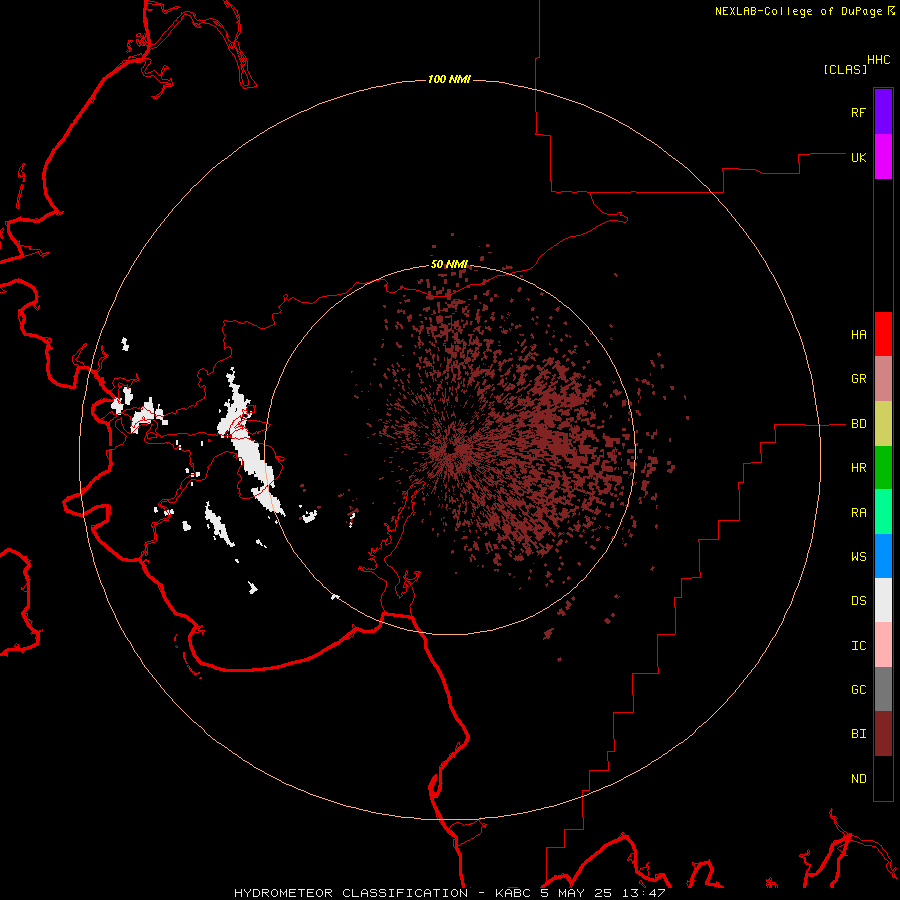
Task: Click the 5 MAY 25 date
Action: click(x=576, y=893)
